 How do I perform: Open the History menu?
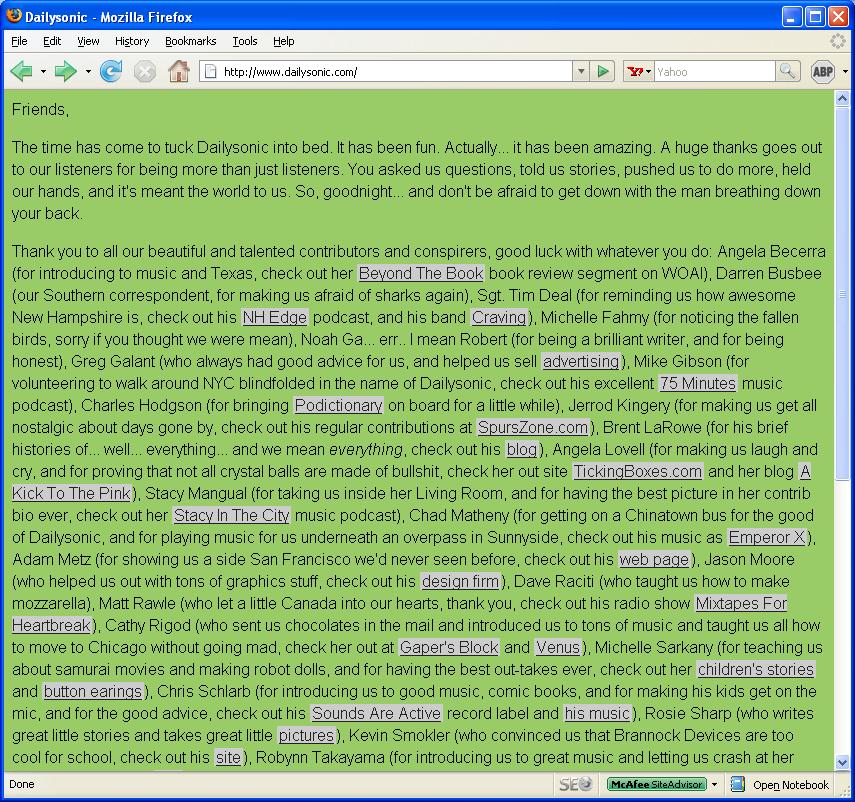132,41
